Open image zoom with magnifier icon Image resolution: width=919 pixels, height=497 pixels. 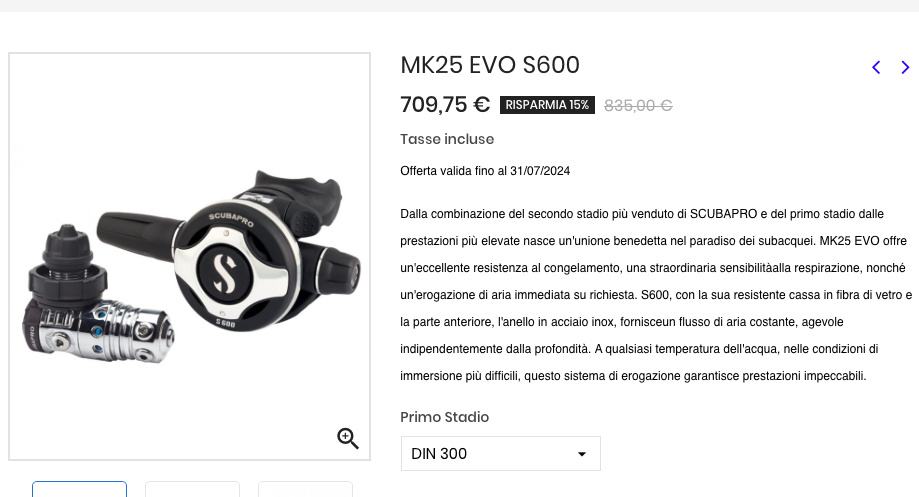[348, 438]
